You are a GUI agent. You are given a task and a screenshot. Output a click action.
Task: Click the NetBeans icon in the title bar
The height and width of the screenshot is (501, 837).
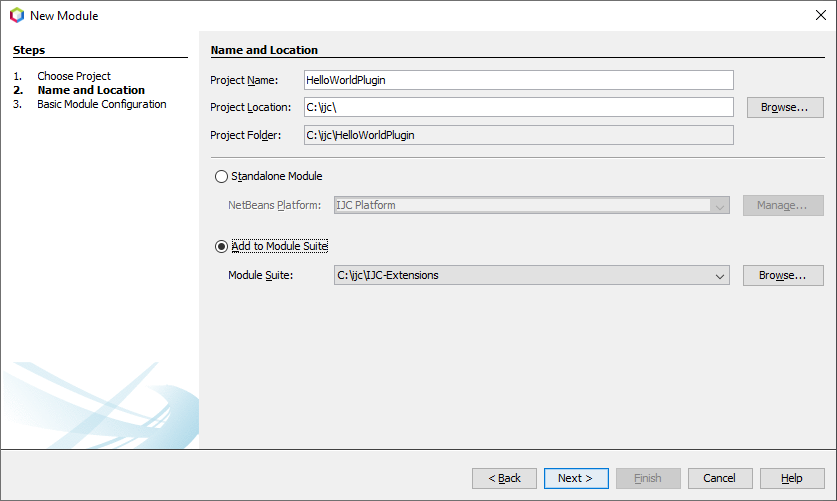[16, 16]
